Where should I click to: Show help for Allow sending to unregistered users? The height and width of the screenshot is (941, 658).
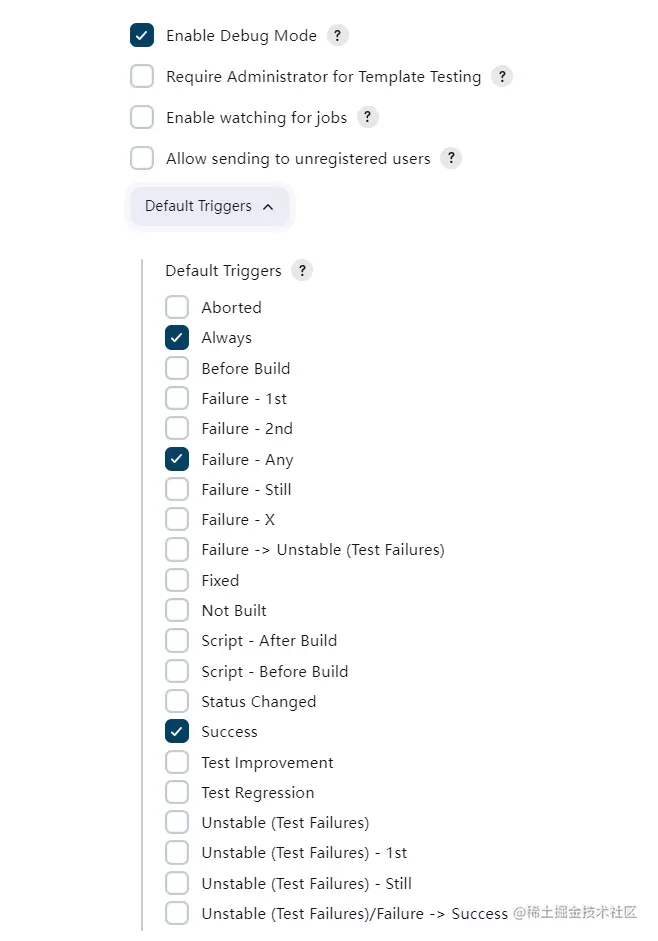451,158
